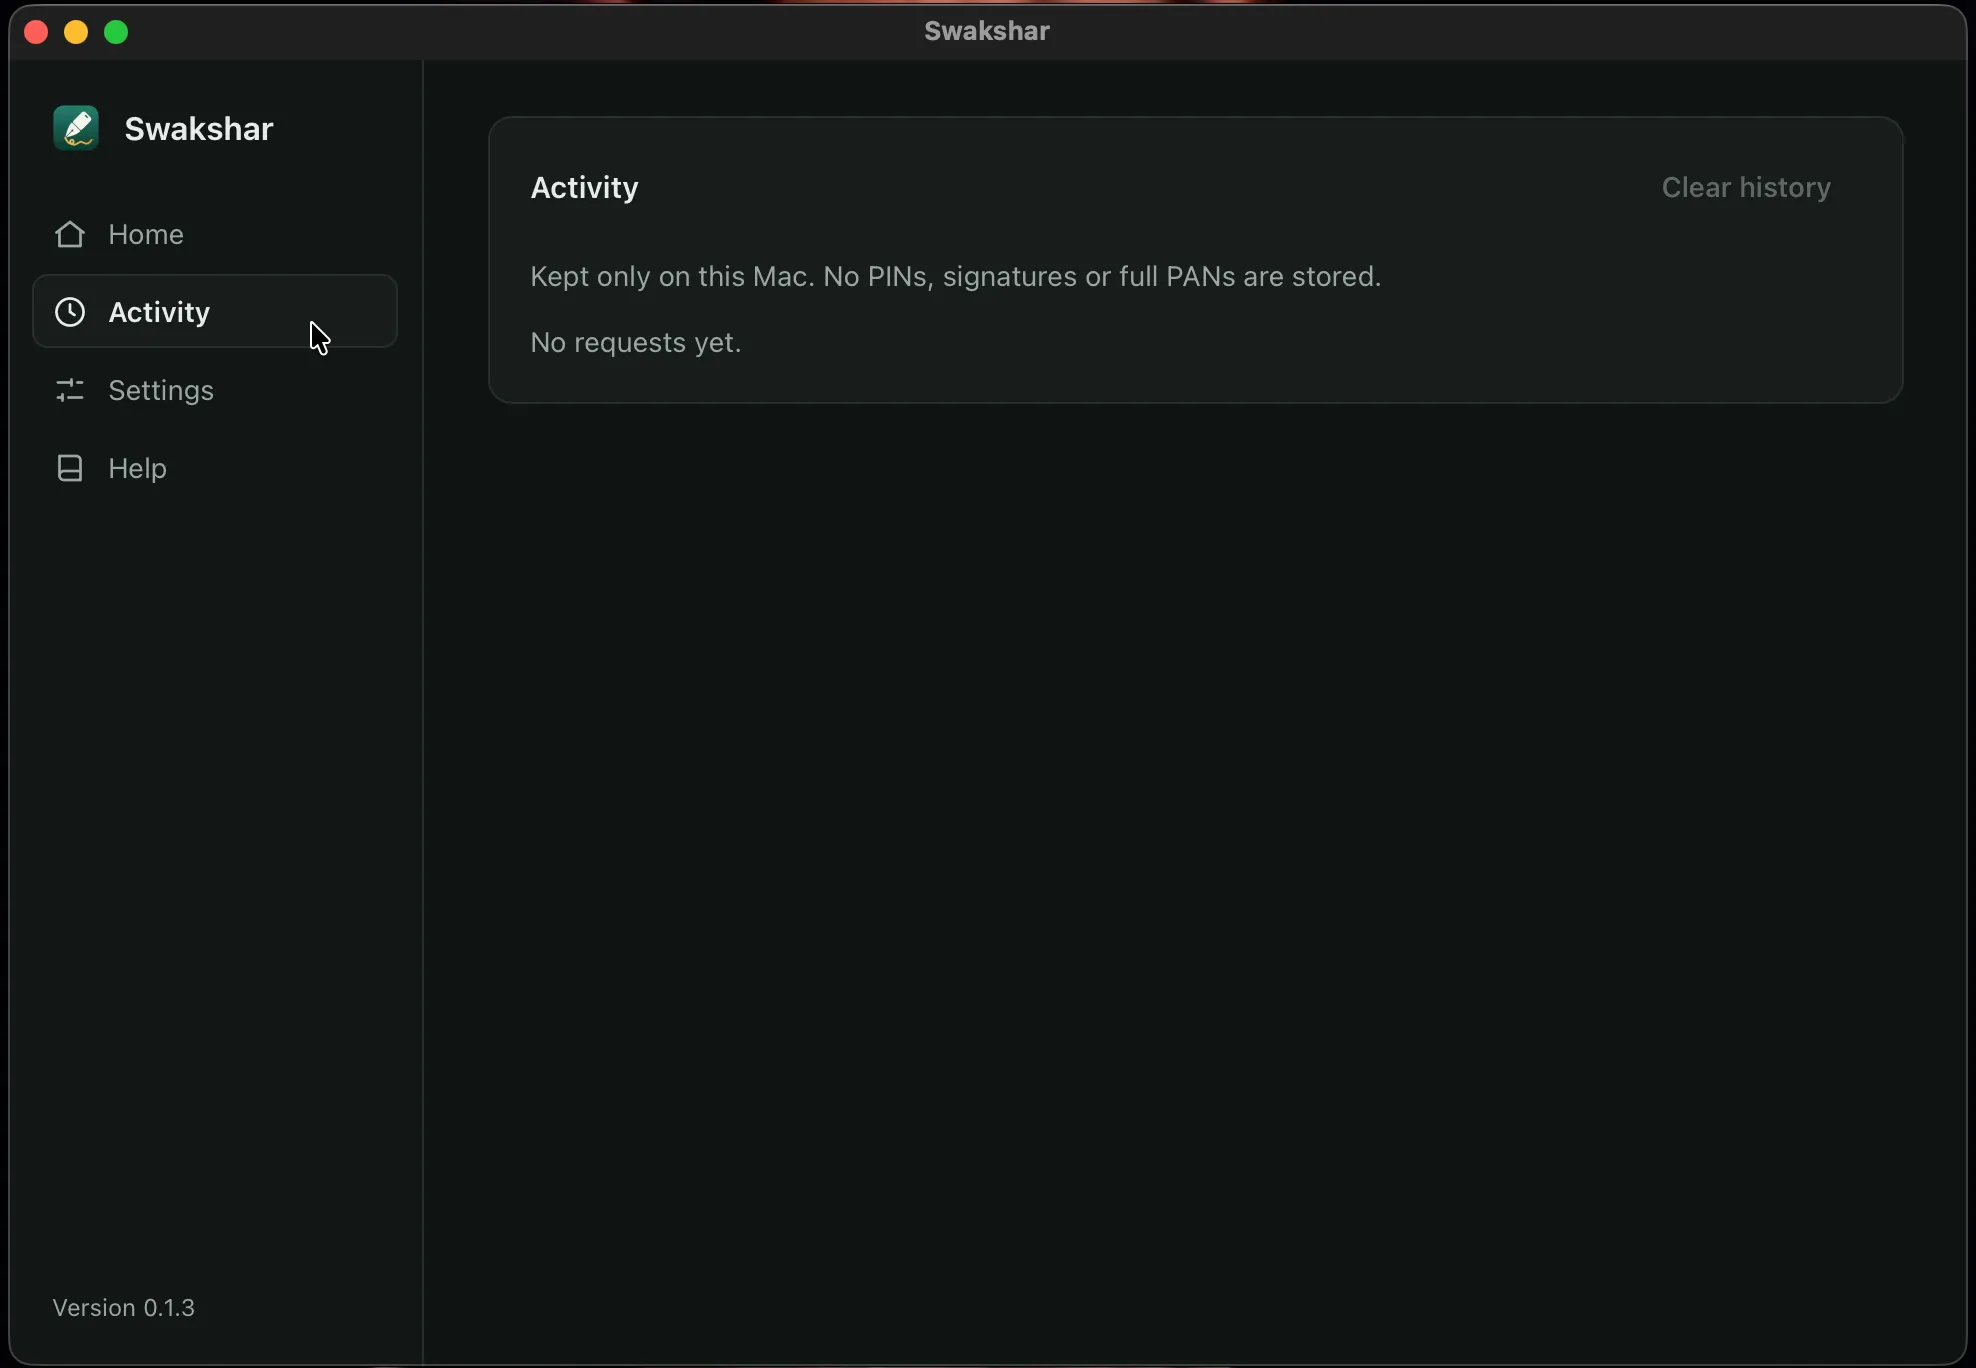Viewport: 1976px width, 1368px height.
Task: Click the Version 0.1.3 text
Action: coord(124,1308)
